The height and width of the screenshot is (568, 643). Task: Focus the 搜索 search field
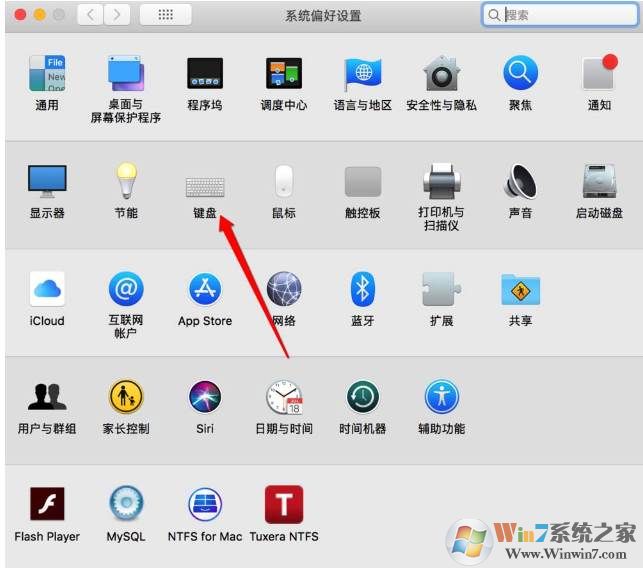click(x=560, y=15)
